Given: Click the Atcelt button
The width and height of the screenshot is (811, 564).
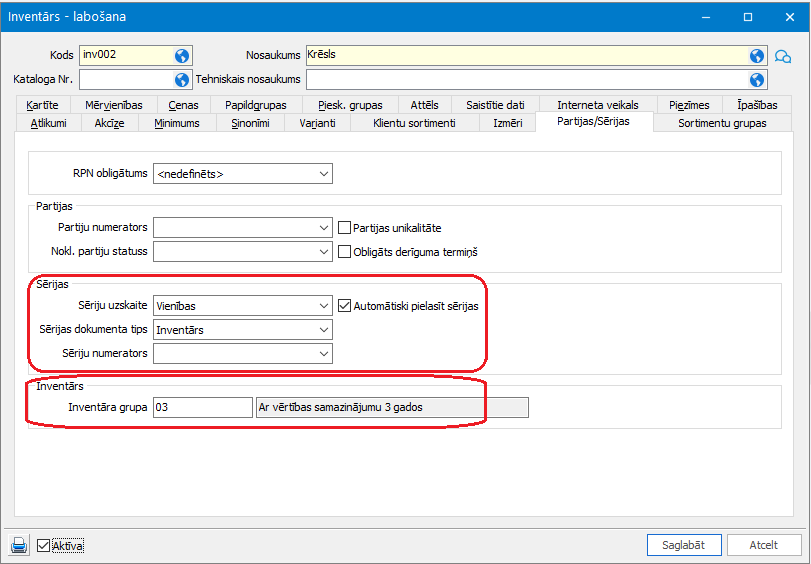Looking at the screenshot, I should (x=763, y=545).
